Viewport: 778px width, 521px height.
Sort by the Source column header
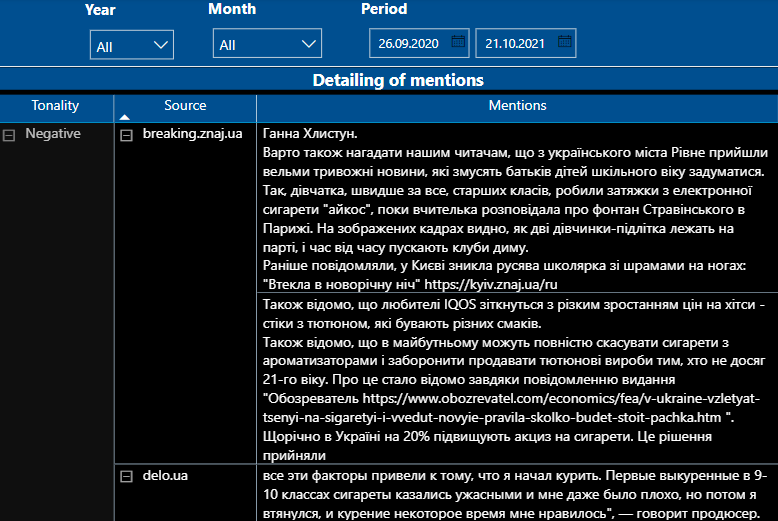[x=185, y=106]
